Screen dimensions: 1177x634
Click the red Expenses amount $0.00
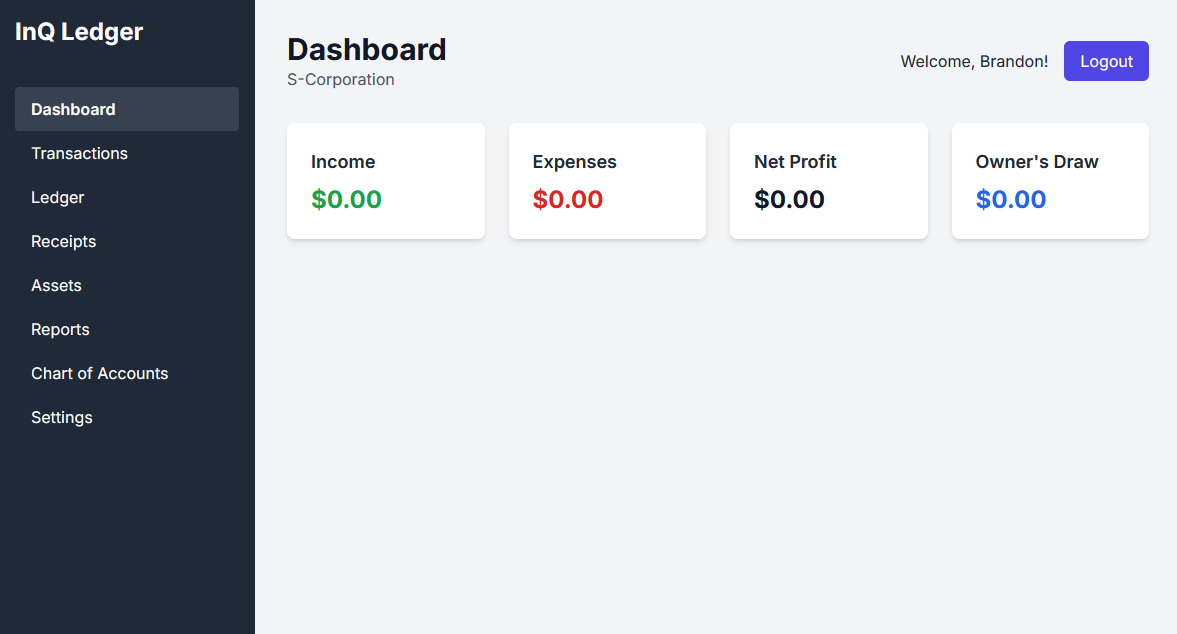pos(567,199)
